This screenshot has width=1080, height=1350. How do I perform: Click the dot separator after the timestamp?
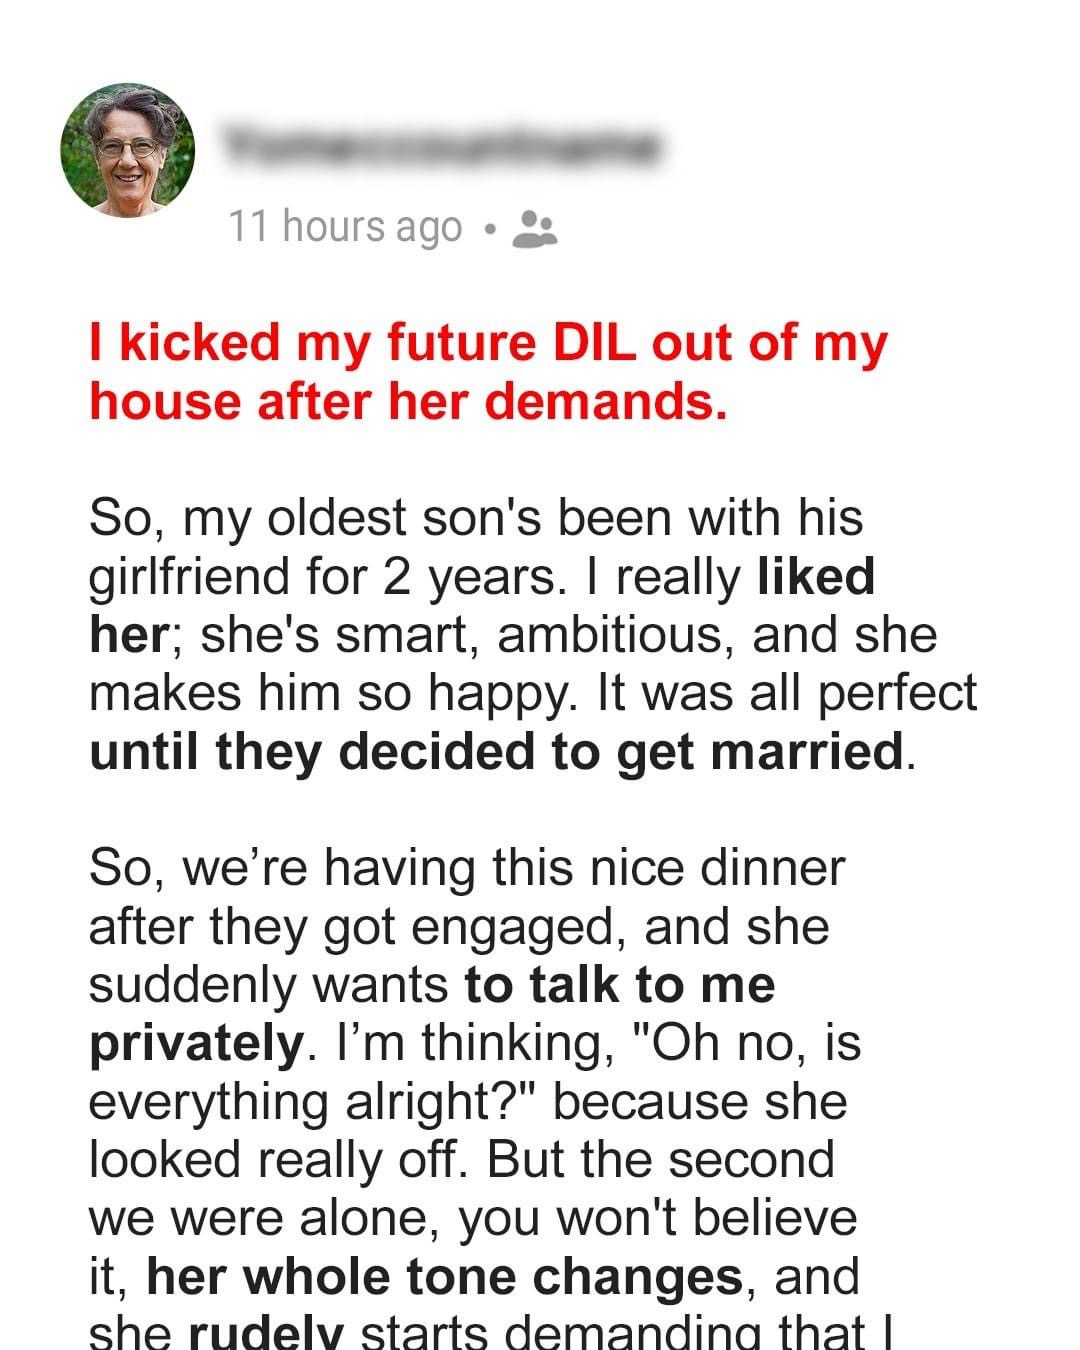tap(489, 230)
